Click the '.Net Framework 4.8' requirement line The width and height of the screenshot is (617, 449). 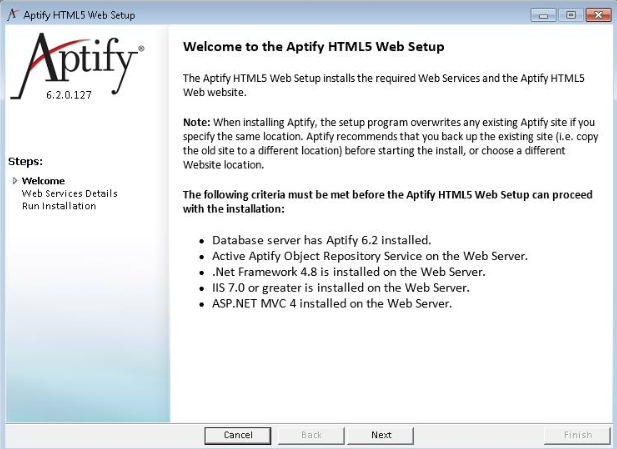click(x=349, y=272)
